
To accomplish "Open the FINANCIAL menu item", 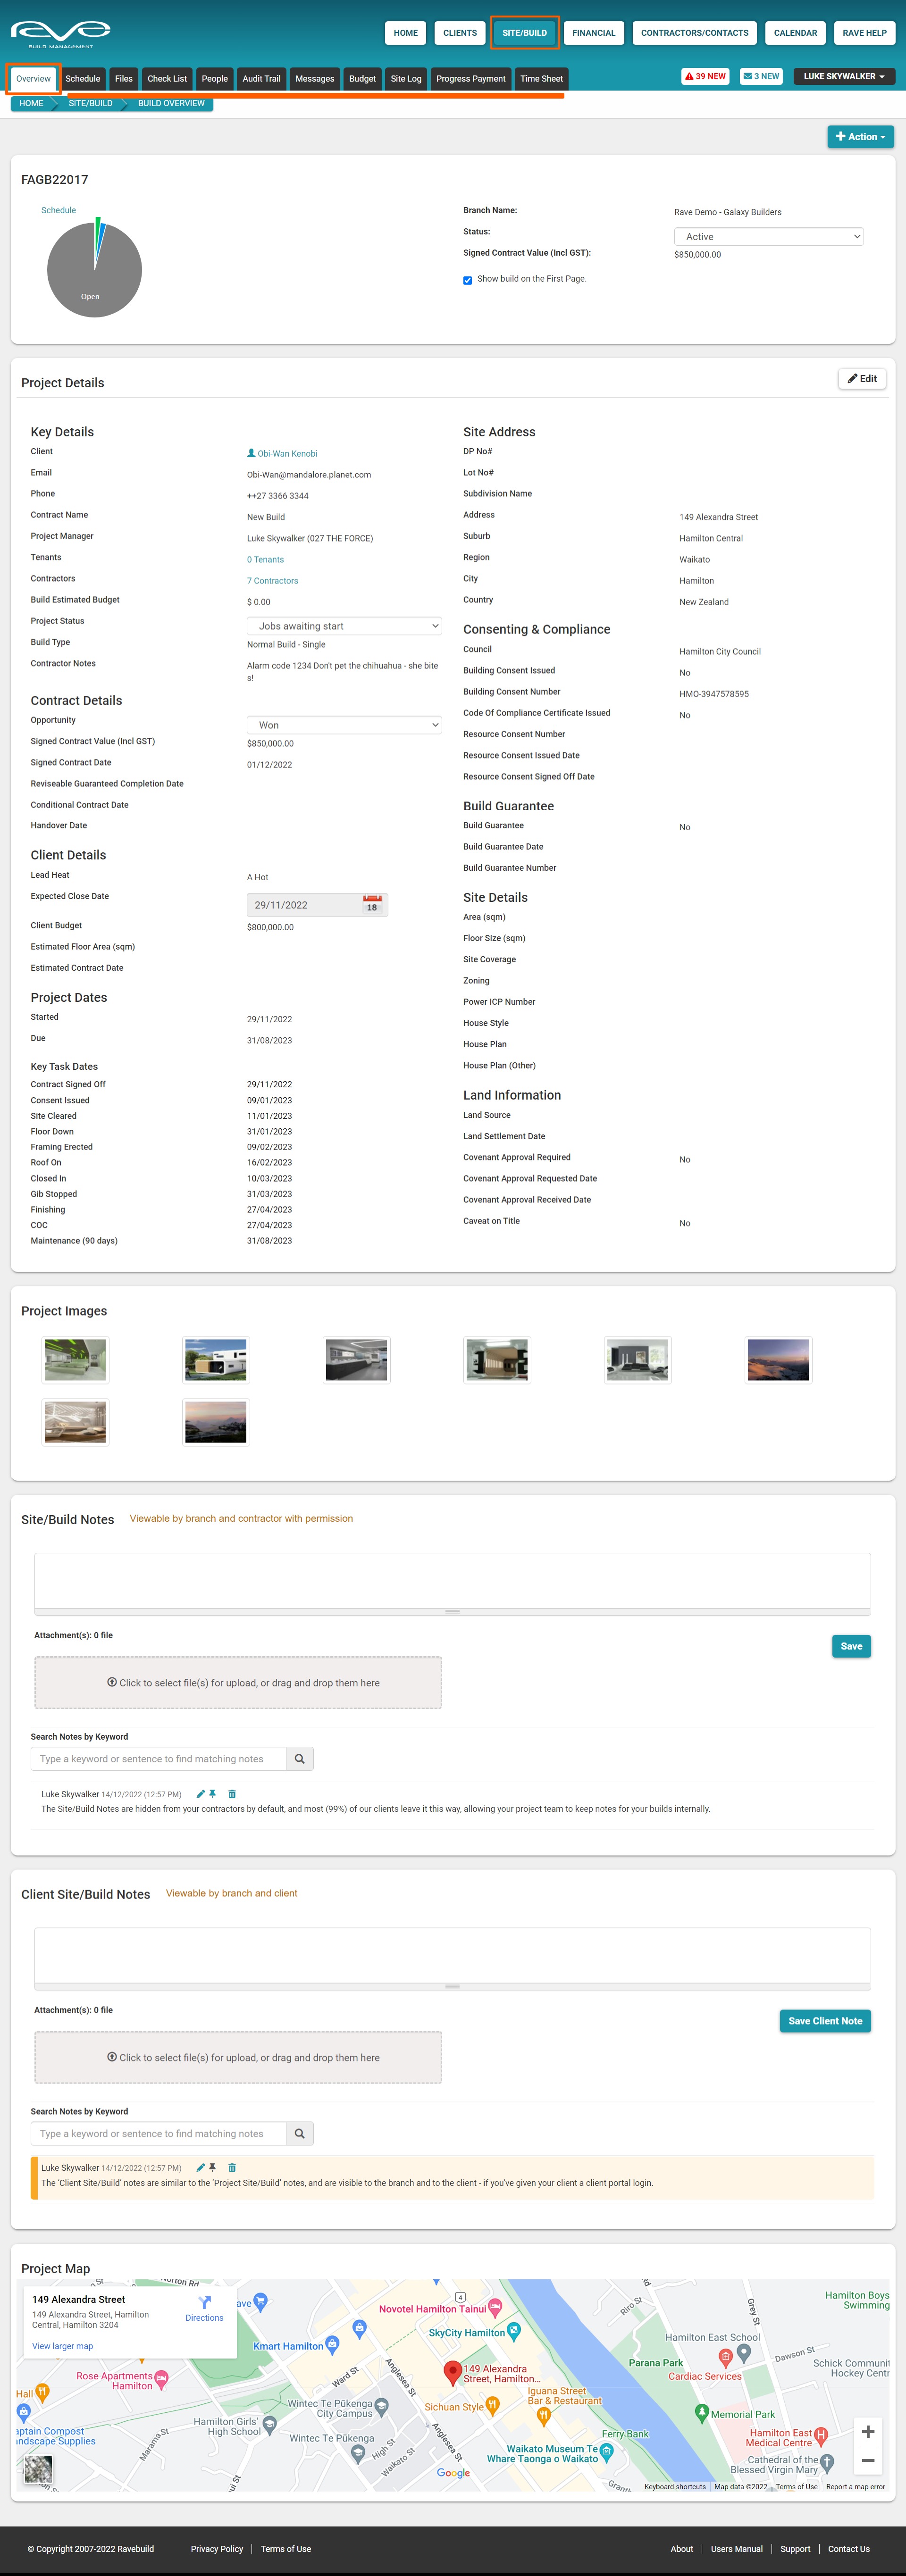I will point(593,33).
